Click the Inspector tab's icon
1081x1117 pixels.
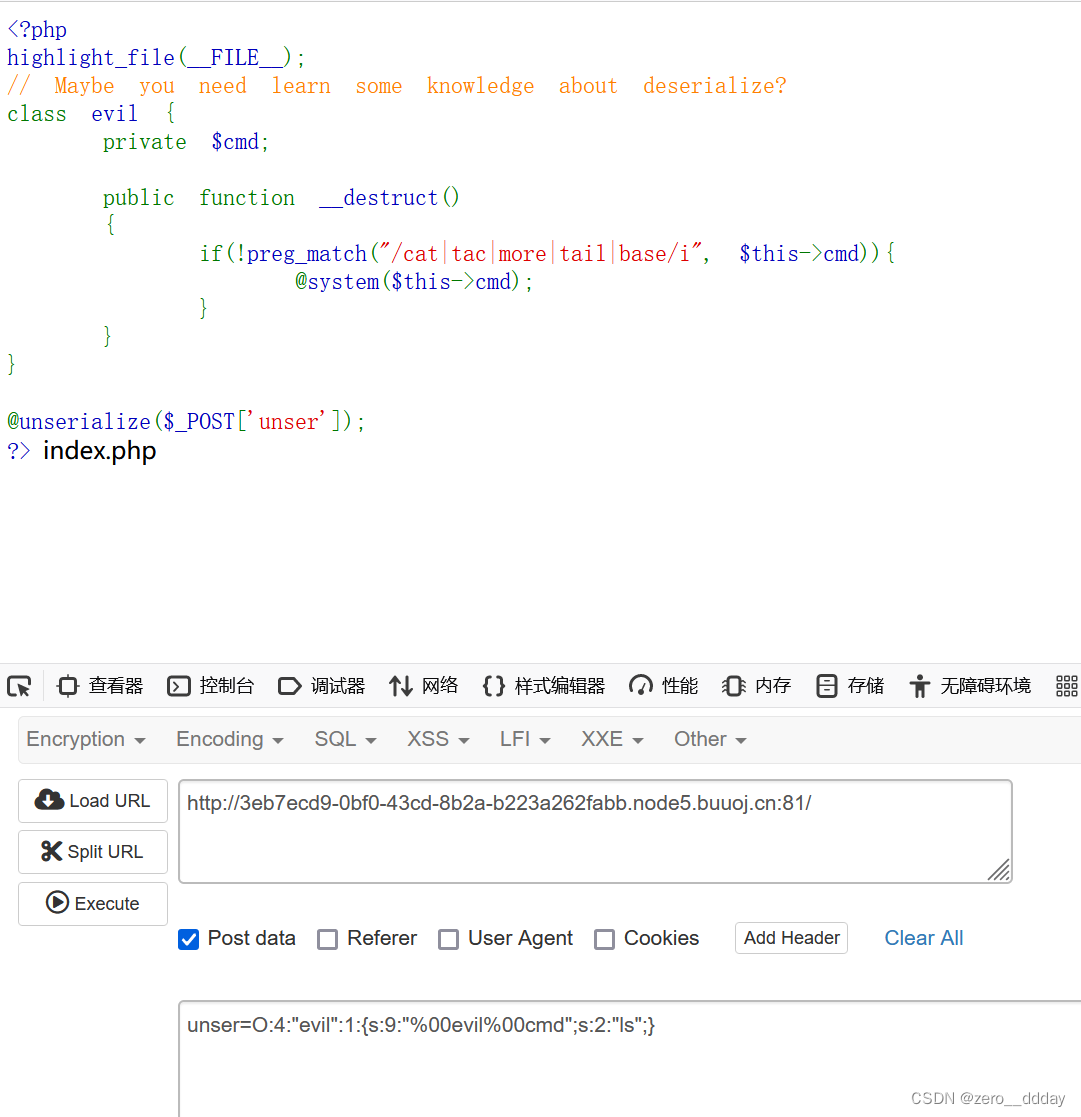coord(68,686)
